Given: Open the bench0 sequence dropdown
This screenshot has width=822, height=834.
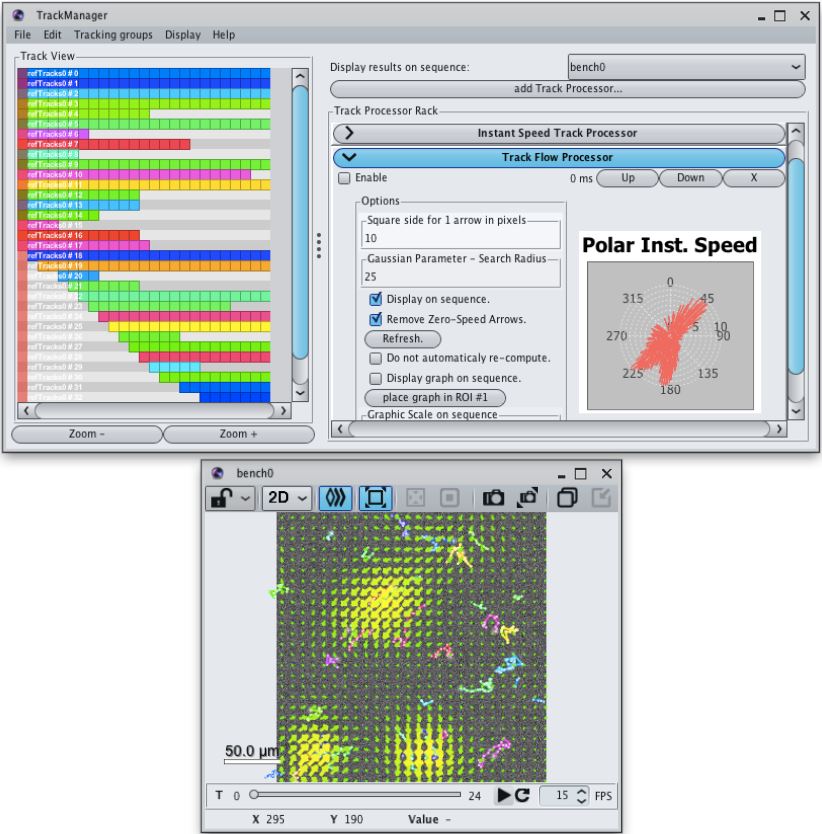Looking at the screenshot, I should coord(685,67).
